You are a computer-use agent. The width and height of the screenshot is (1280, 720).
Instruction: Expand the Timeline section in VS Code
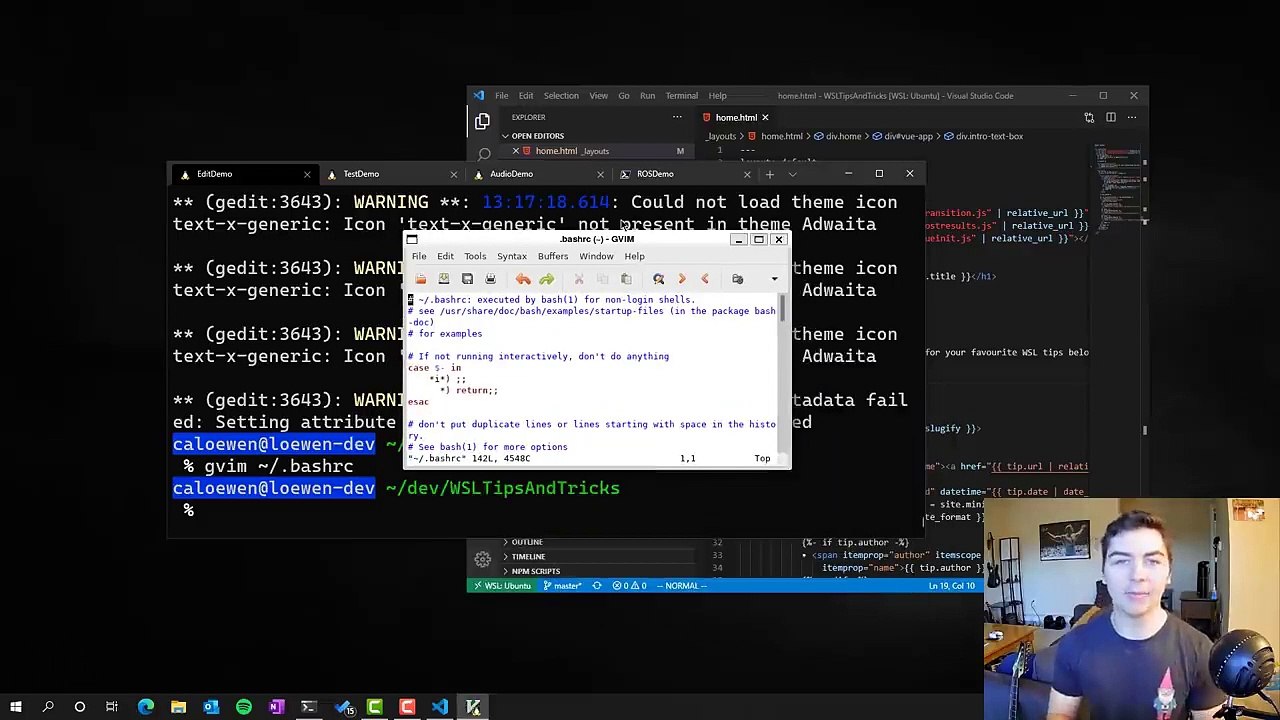[x=528, y=557]
